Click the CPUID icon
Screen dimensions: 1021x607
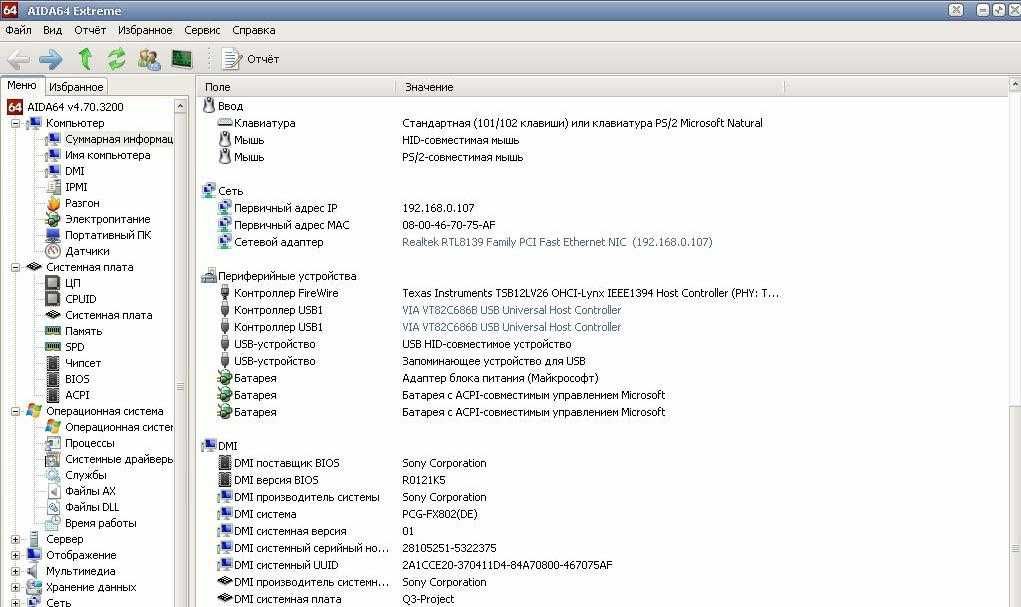[x=53, y=299]
